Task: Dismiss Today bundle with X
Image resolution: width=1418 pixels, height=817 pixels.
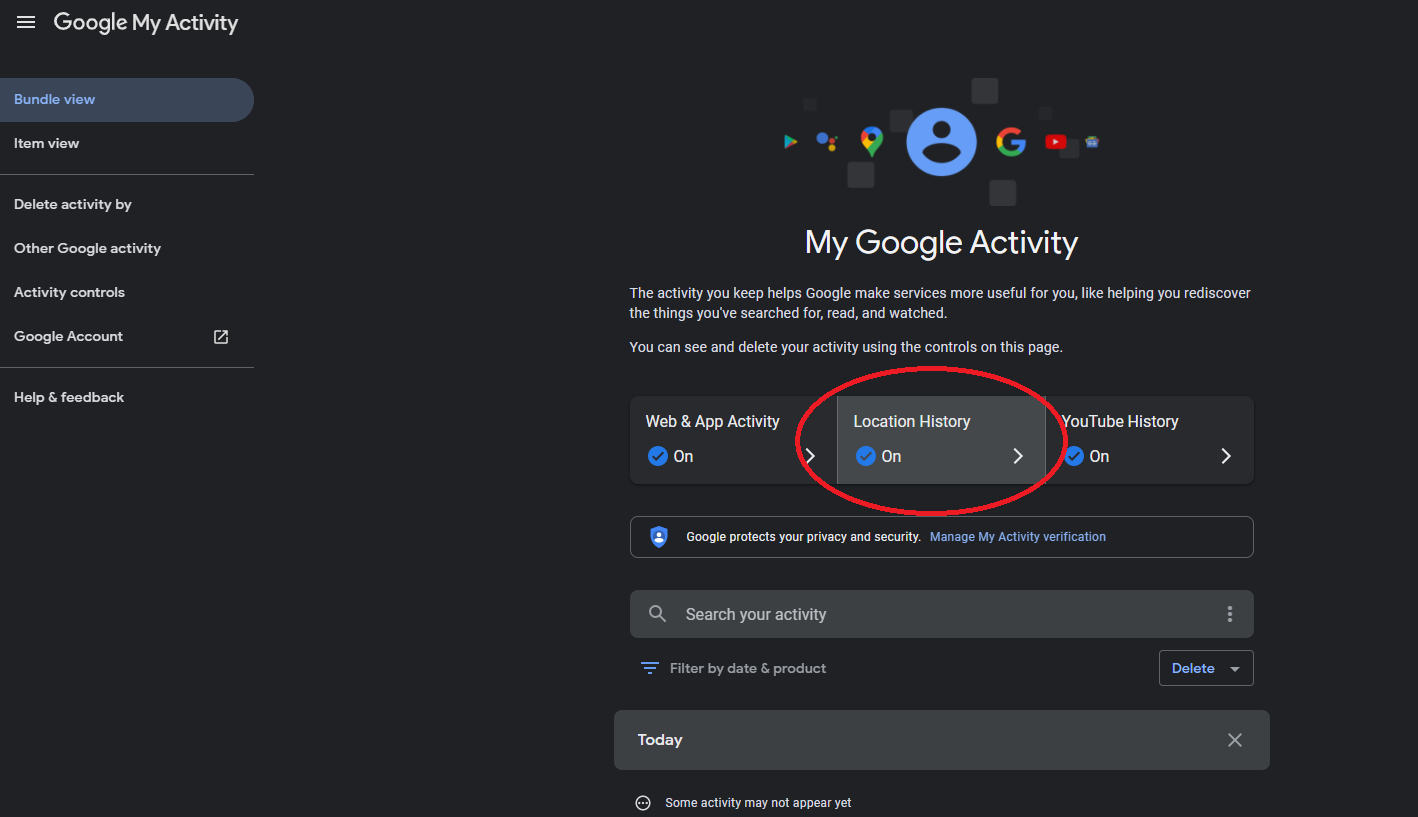Action: [x=1235, y=740]
